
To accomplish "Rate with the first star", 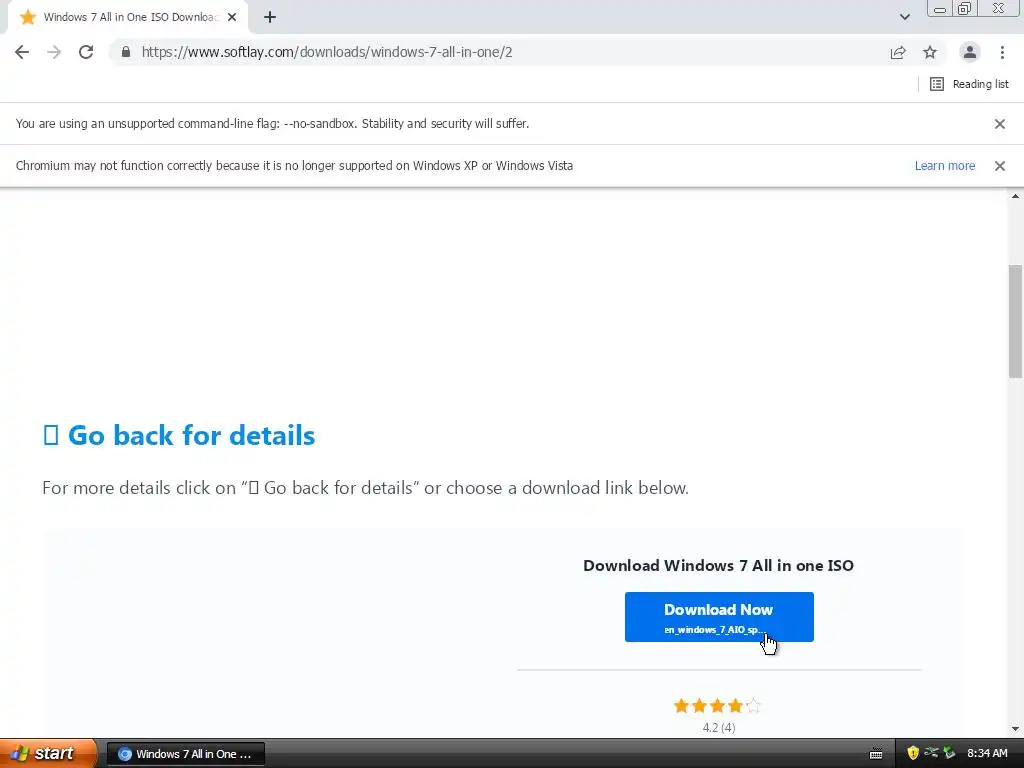I will [x=681, y=706].
